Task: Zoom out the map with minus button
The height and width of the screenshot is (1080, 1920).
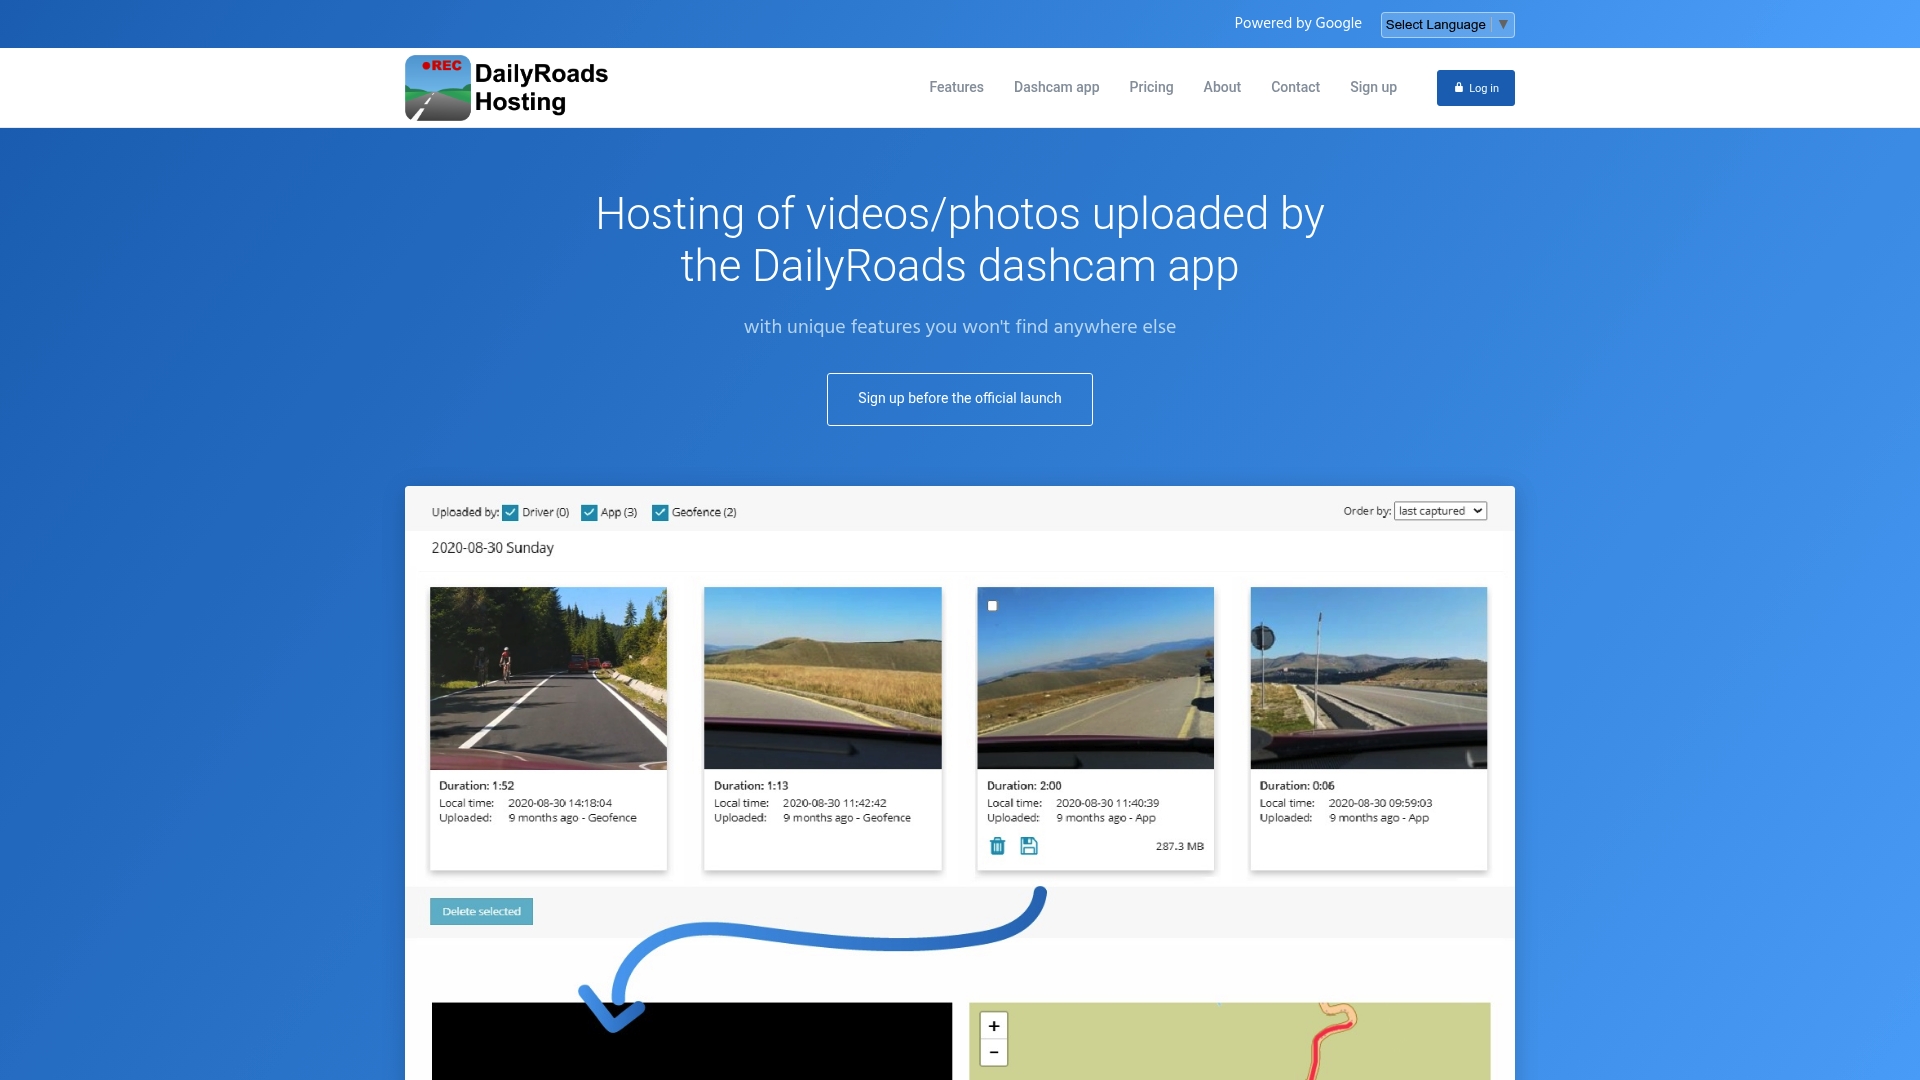Action: (x=994, y=1052)
